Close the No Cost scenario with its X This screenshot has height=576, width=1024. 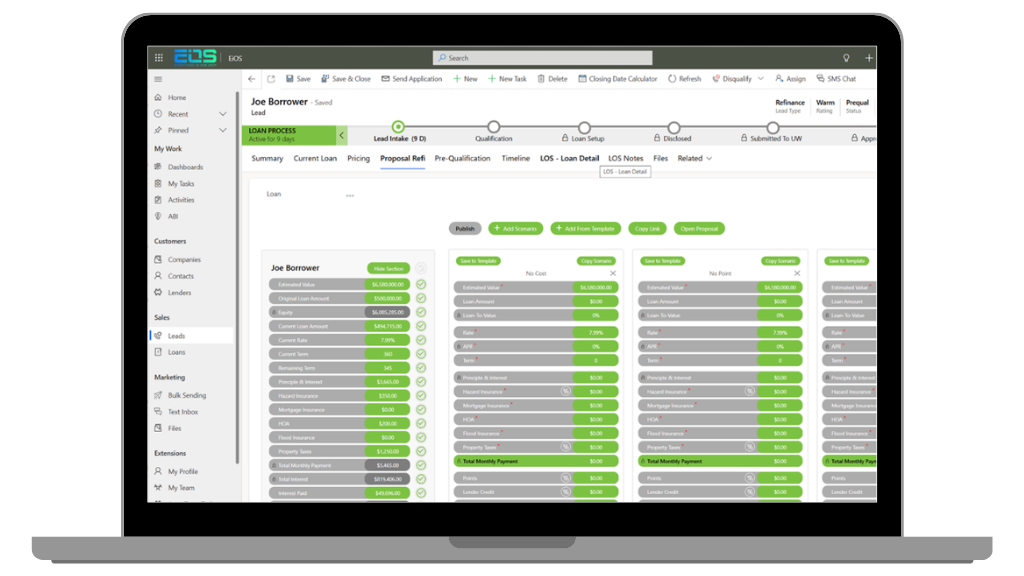click(613, 273)
